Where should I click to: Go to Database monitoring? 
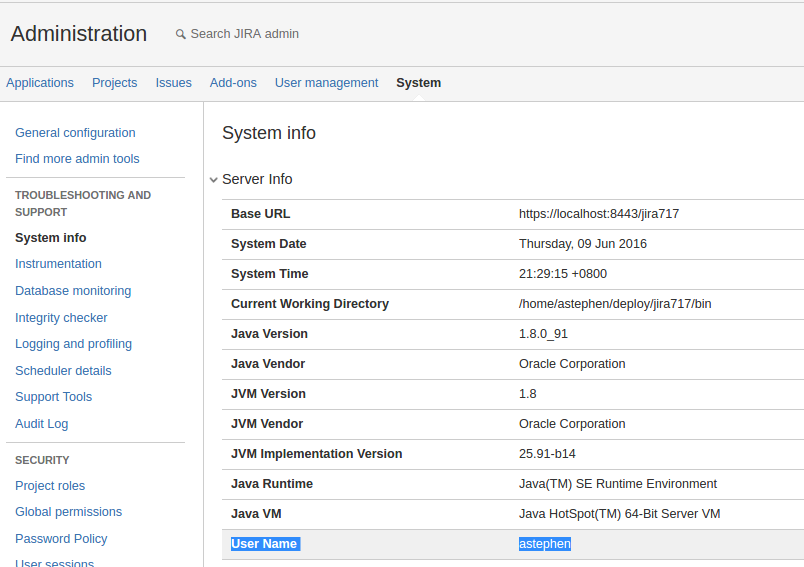[x=73, y=291]
